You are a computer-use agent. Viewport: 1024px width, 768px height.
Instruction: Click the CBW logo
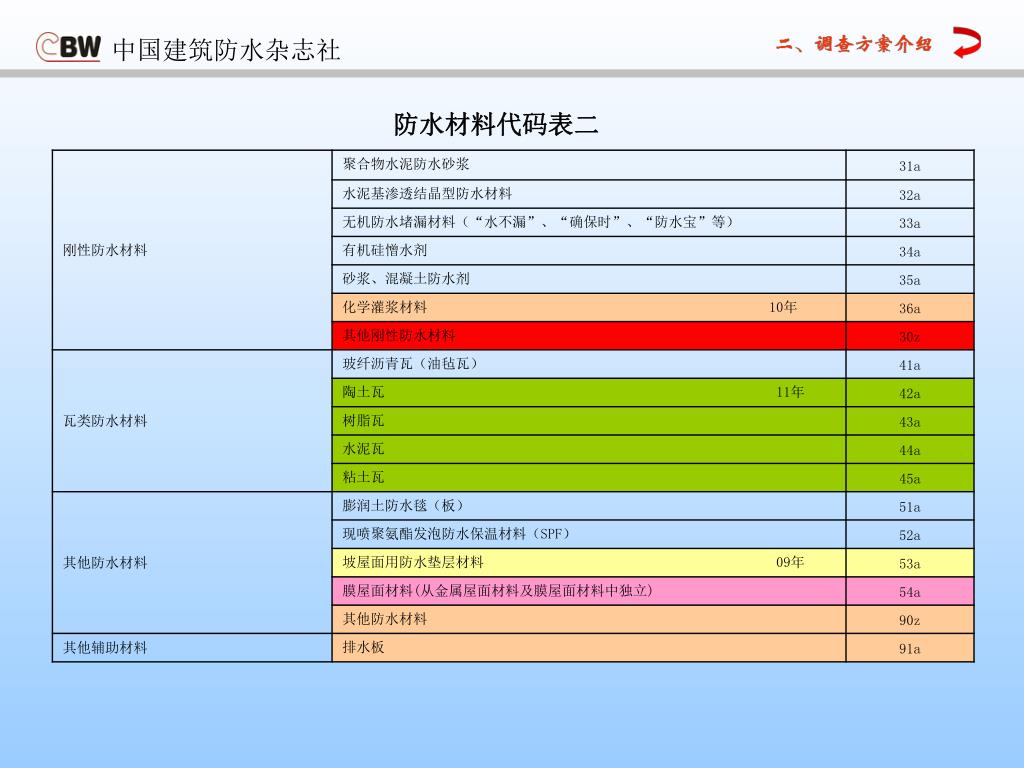[69, 47]
